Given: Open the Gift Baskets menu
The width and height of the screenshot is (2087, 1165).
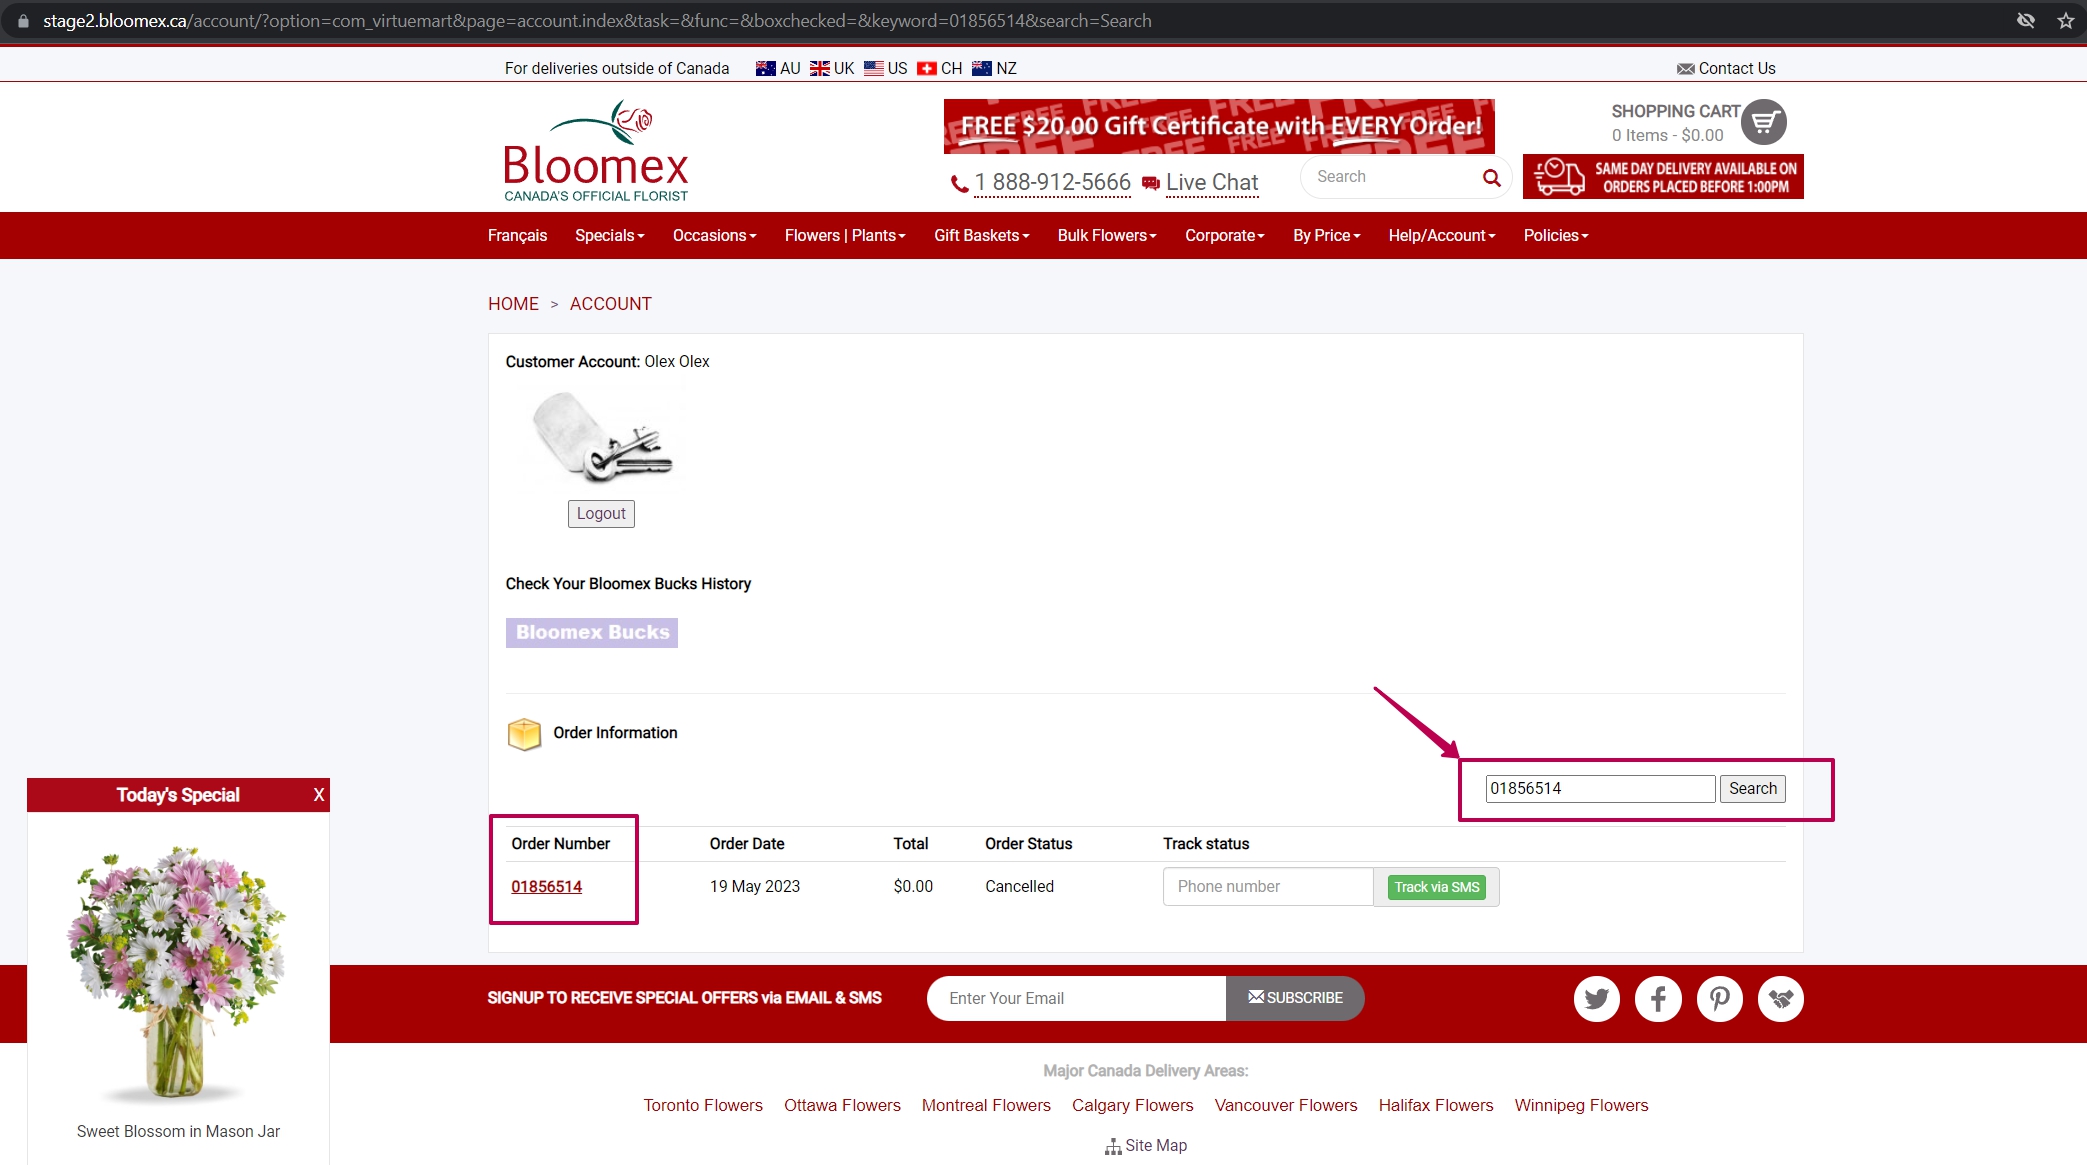Looking at the screenshot, I should click(x=981, y=235).
